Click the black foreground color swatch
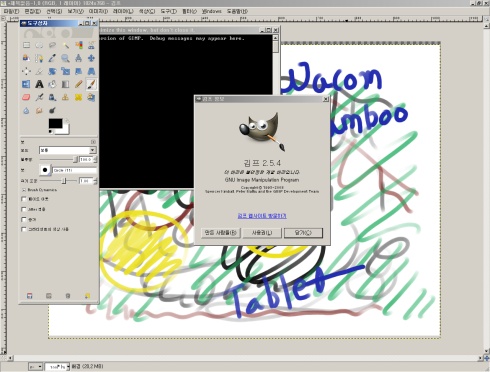Image resolution: width=490 pixels, height=372 pixels. 55,123
